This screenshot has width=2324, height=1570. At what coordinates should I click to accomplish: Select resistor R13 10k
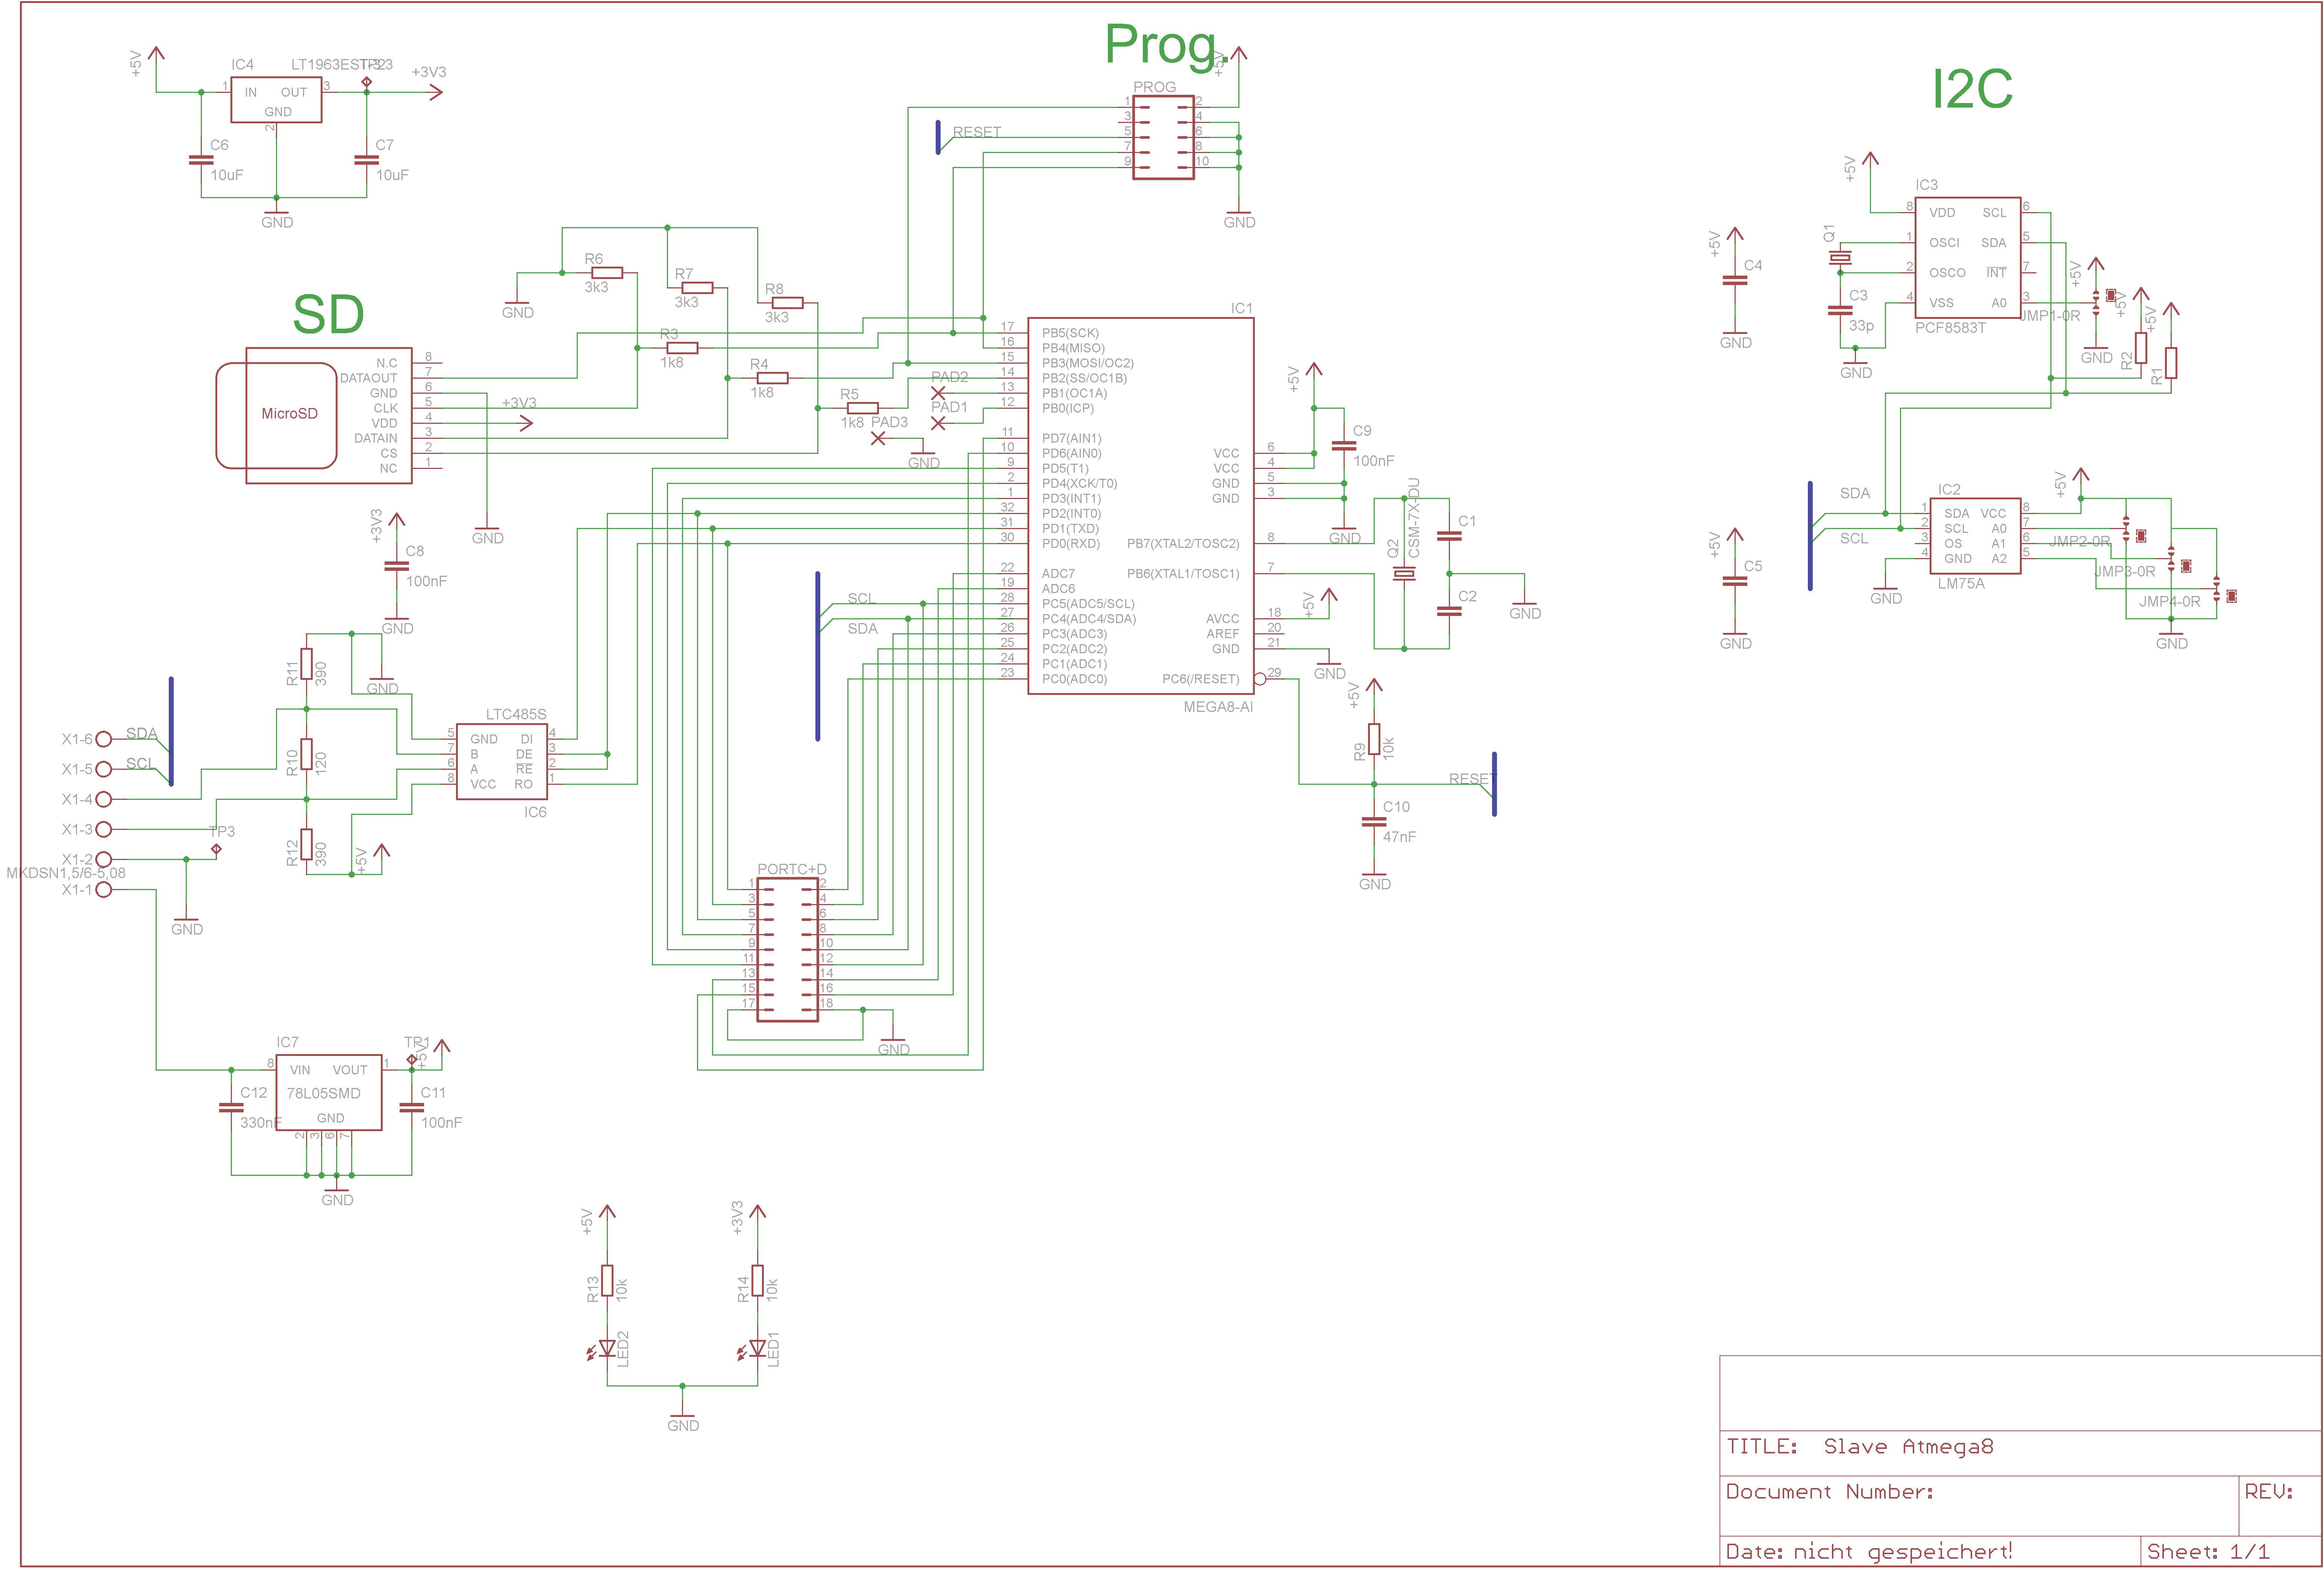pyautogui.click(x=607, y=1281)
